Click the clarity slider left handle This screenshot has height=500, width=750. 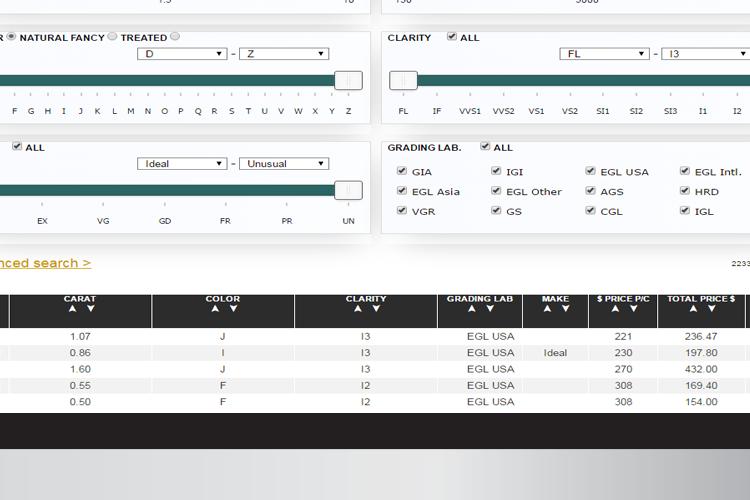(x=403, y=80)
